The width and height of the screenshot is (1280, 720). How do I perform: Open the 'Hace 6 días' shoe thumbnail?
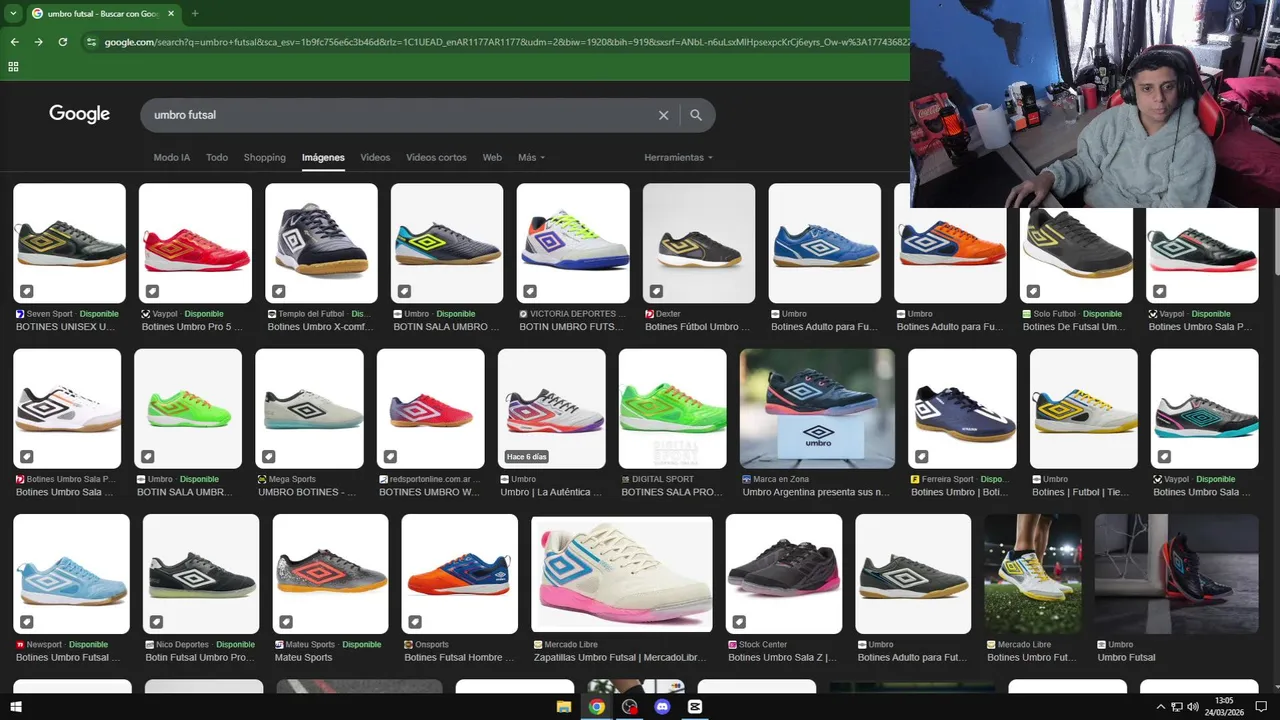(x=552, y=409)
